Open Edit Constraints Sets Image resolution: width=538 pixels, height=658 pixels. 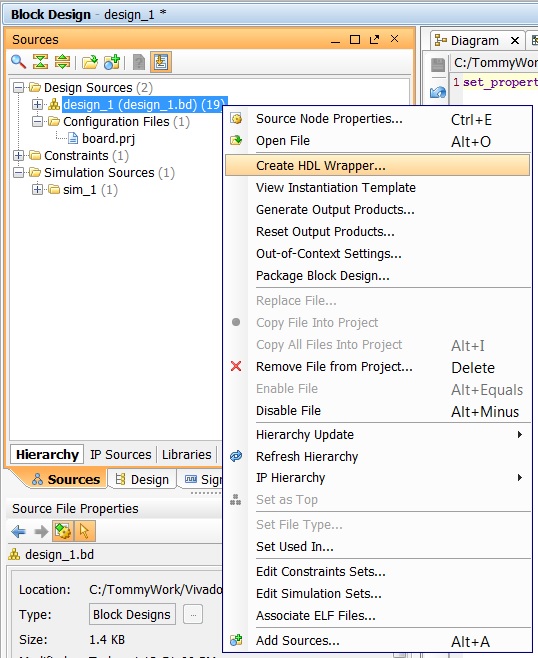click(x=378, y=572)
